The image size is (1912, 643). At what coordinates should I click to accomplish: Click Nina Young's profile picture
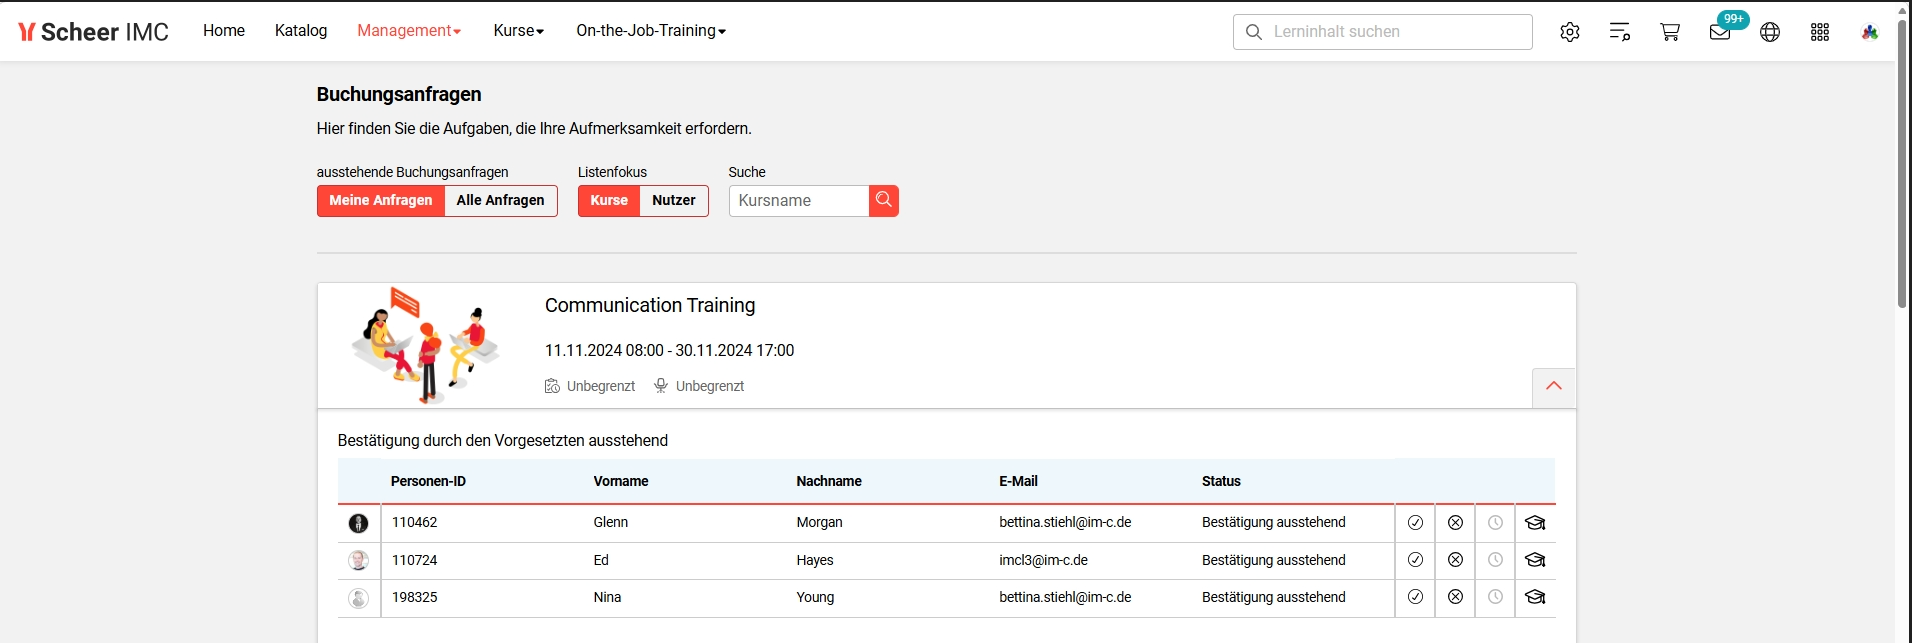coord(358,598)
